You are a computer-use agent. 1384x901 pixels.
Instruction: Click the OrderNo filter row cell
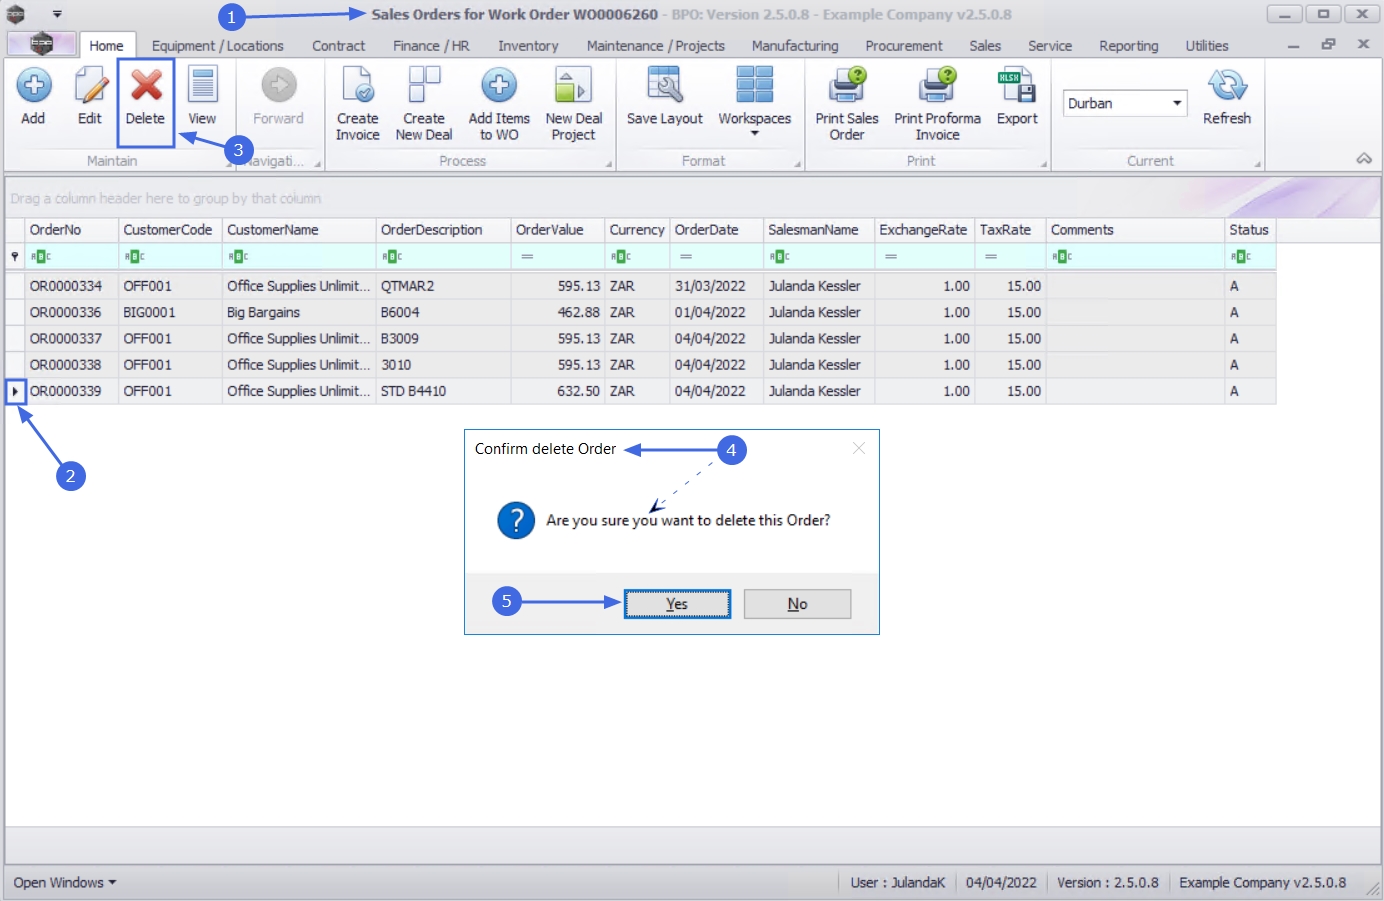71,257
